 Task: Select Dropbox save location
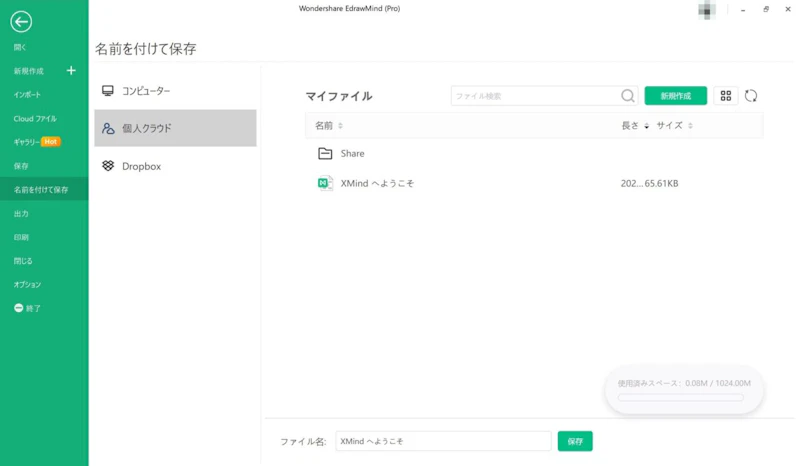click(175, 166)
